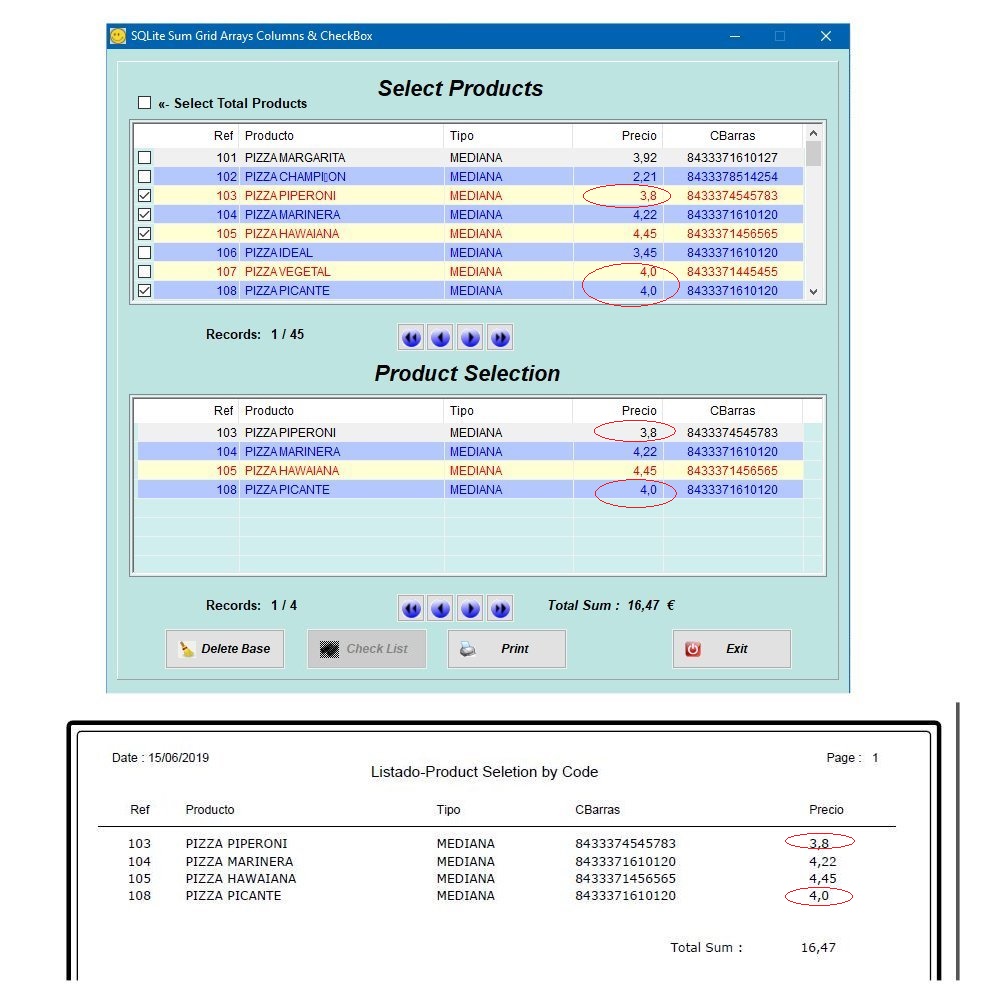Screen dimensions: 985x985
Task: Enable the Select Total Products checkbox
Action: coord(144,103)
